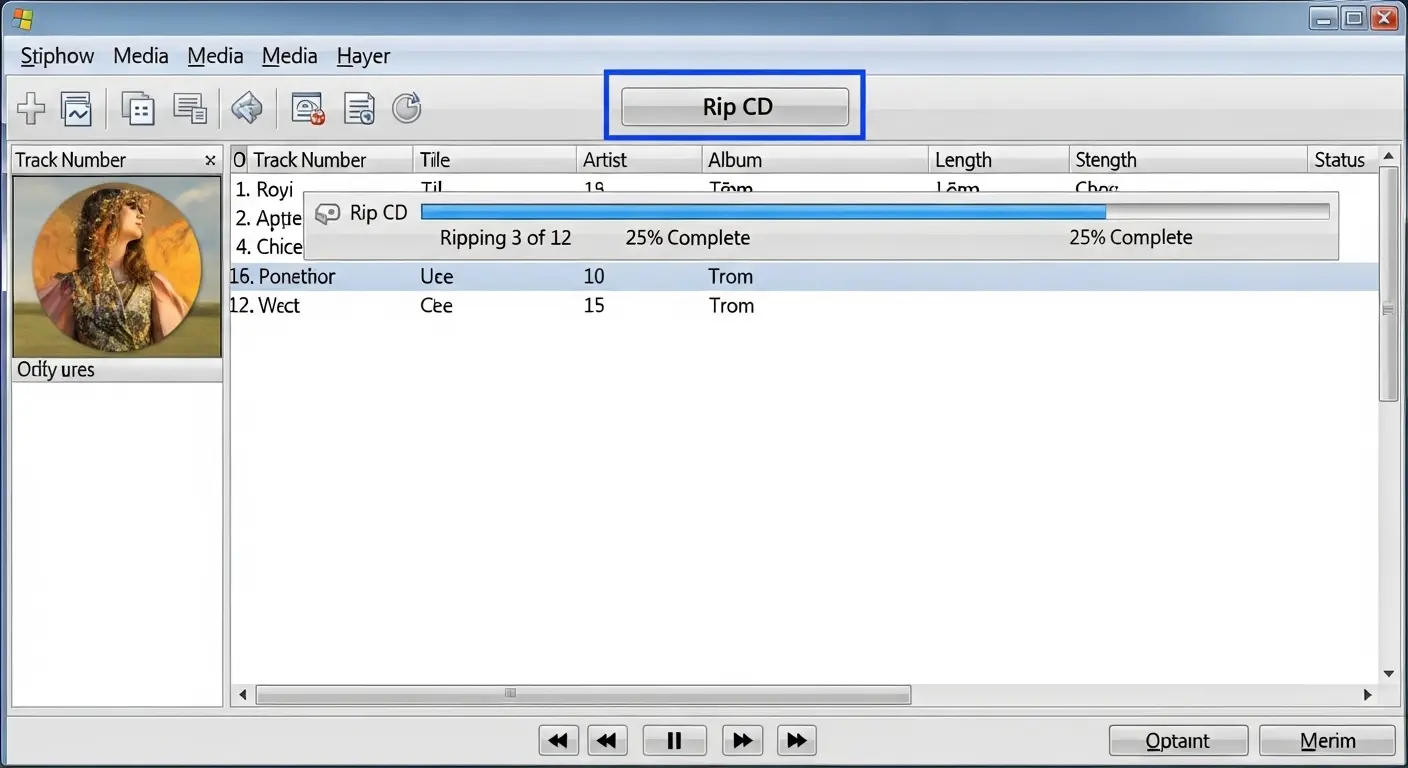The height and width of the screenshot is (768, 1408).
Task: Click the stacked pages grid toolbar icon
Action: 138,108
